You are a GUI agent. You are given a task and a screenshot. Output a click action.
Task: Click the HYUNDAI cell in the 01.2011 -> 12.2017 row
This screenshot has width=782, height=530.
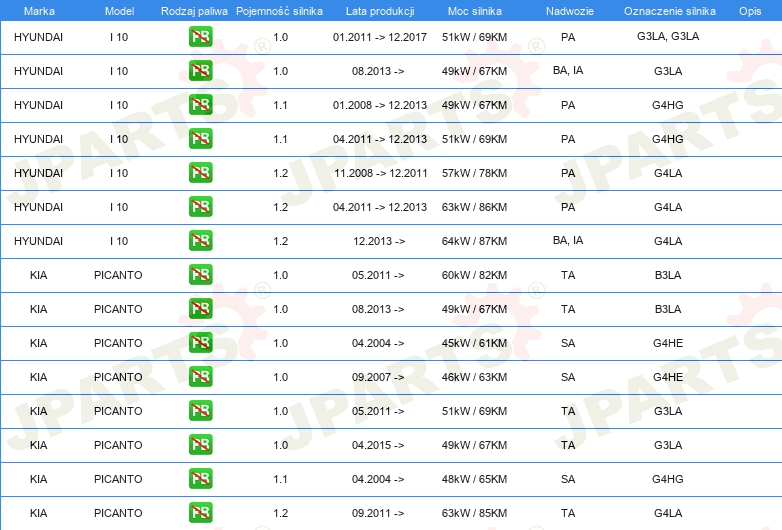coord(38,37)
